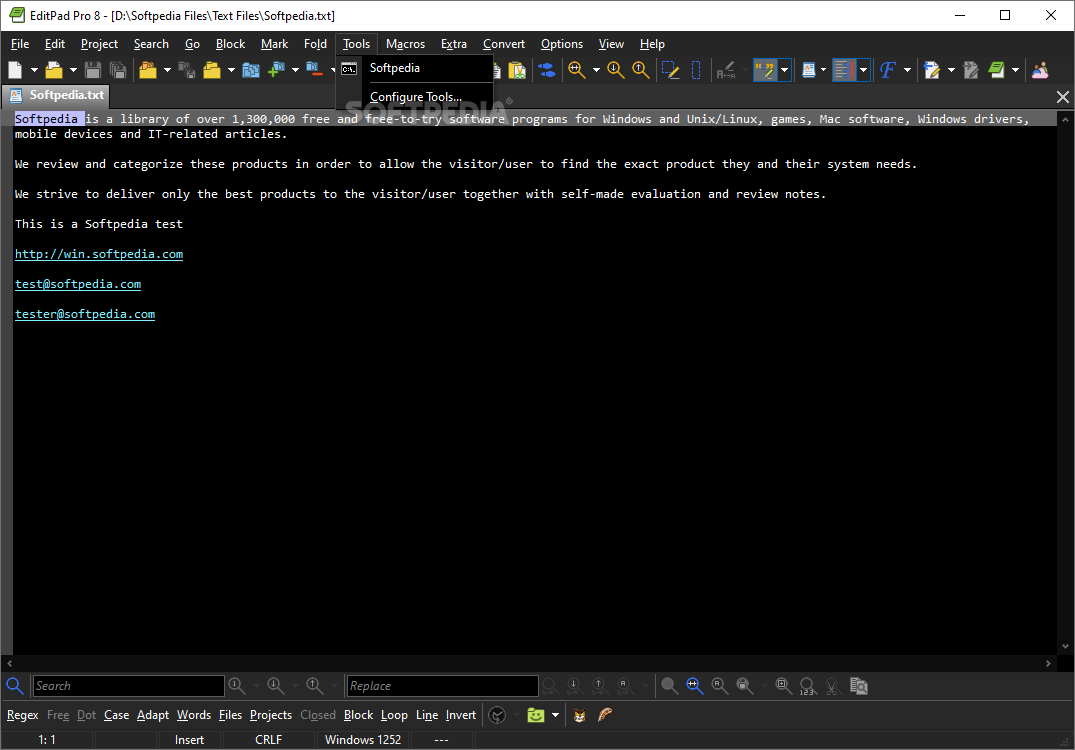Open the dropdown beside the smiley favorites folder
The width and height of the screenshot is (1075, 750).
coord(555,715)
